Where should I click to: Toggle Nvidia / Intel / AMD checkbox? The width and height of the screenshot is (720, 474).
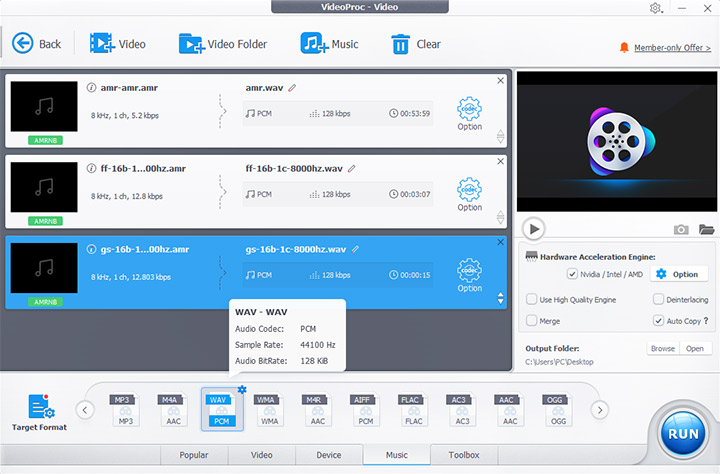[572, 274]
